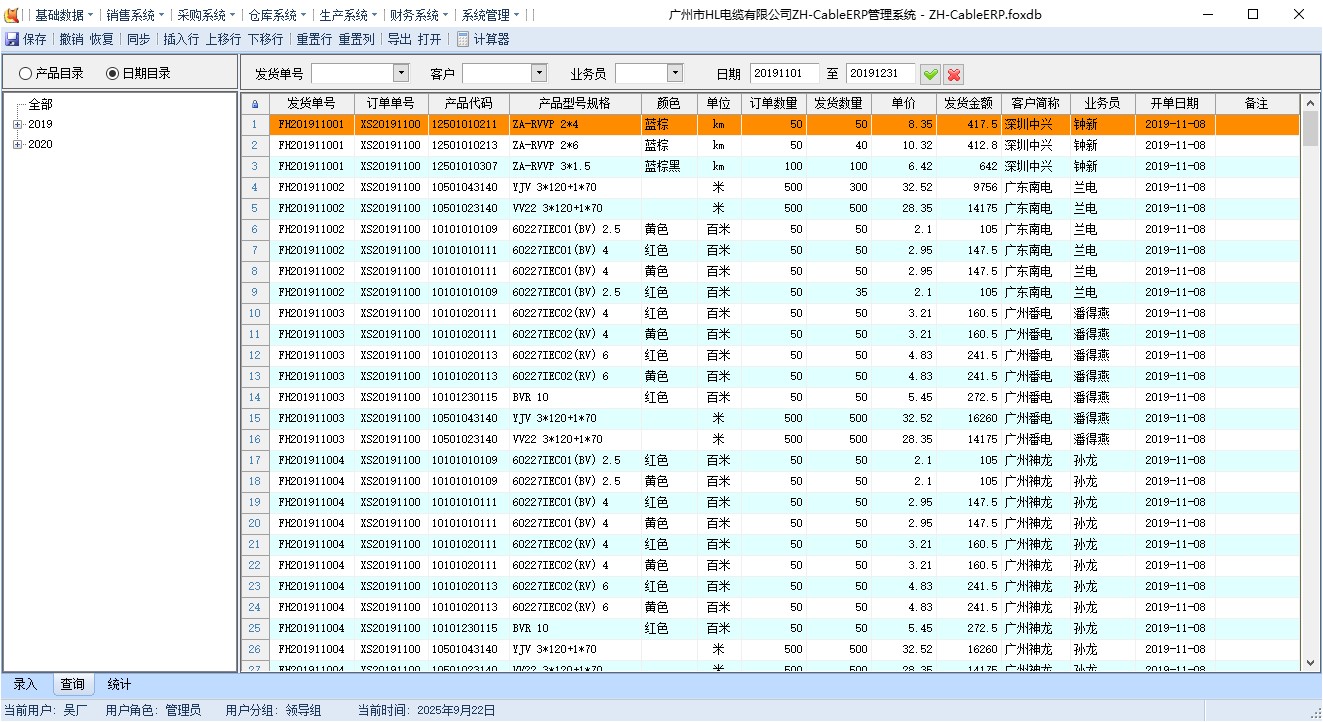Image resolution: width=1323 pixels, height=722 pixels.
Task: Click the scroll down arrow of the table
Action: (x=1310, y=662)
